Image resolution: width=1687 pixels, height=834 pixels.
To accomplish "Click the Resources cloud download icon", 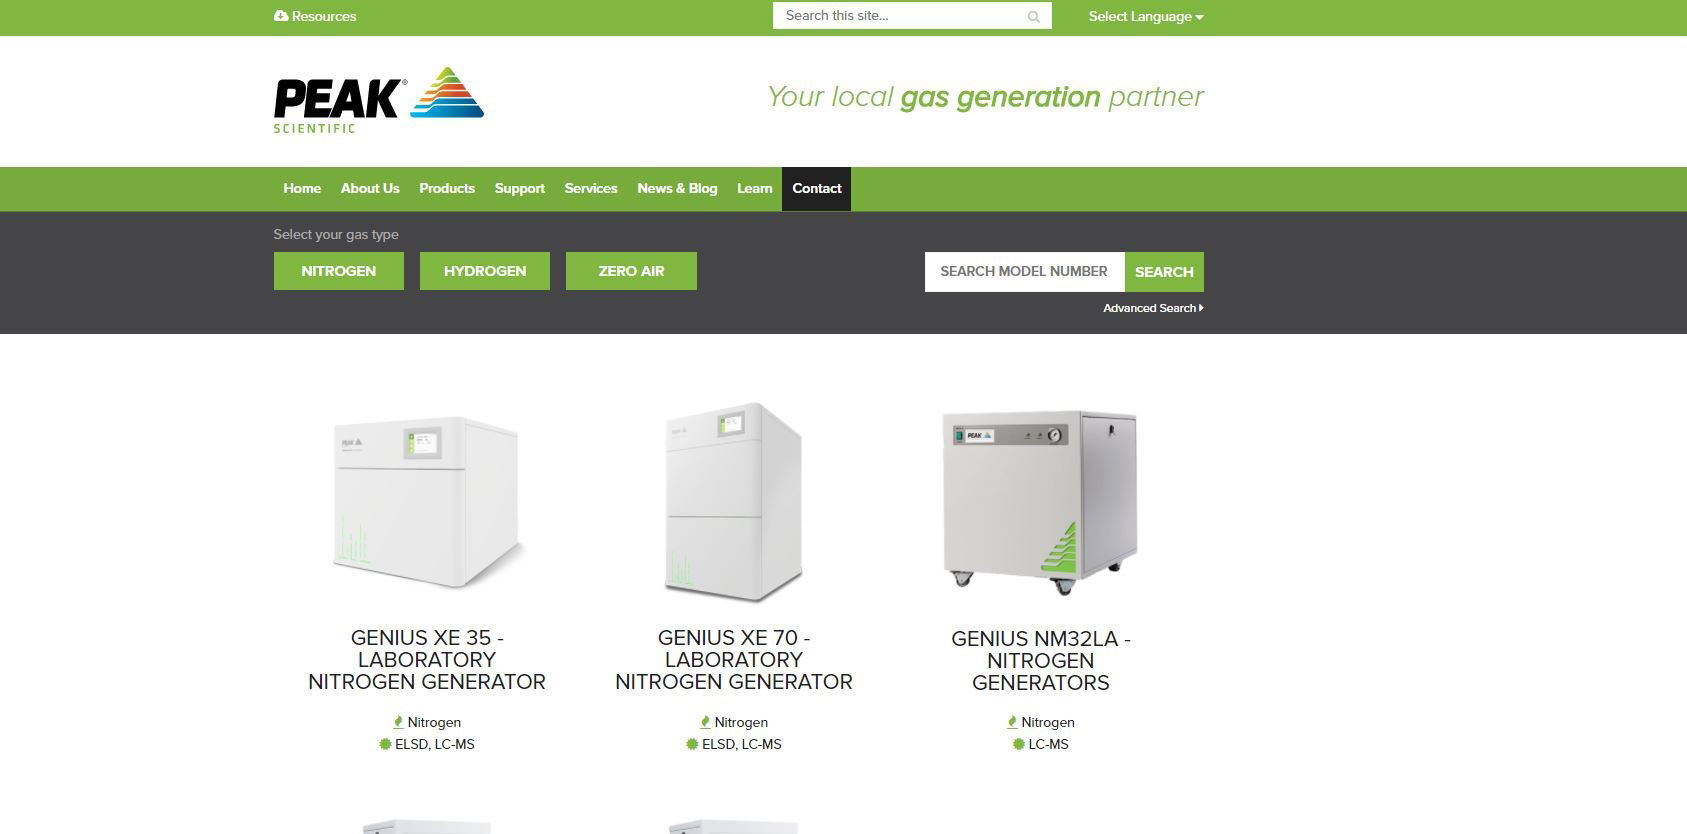I will pos(281,16).
